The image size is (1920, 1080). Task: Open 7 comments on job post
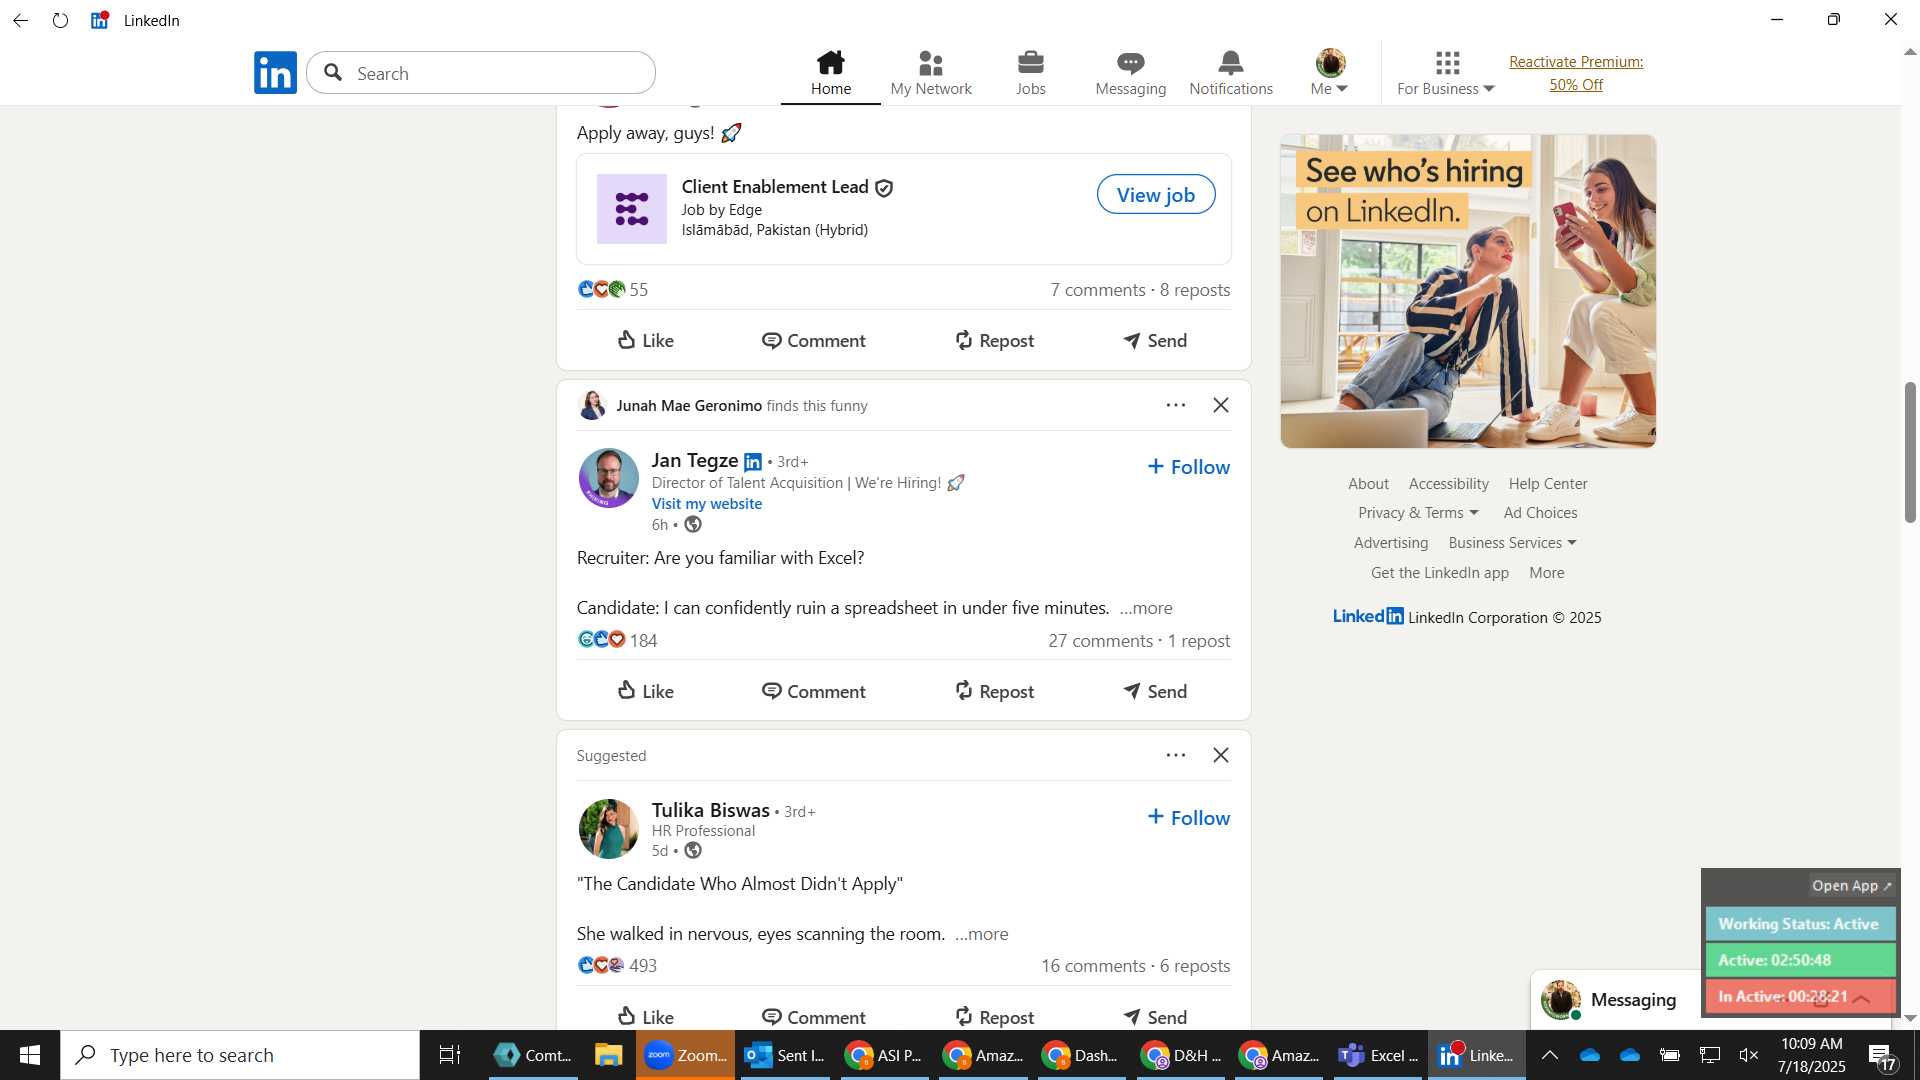(x=1097, y=290)
